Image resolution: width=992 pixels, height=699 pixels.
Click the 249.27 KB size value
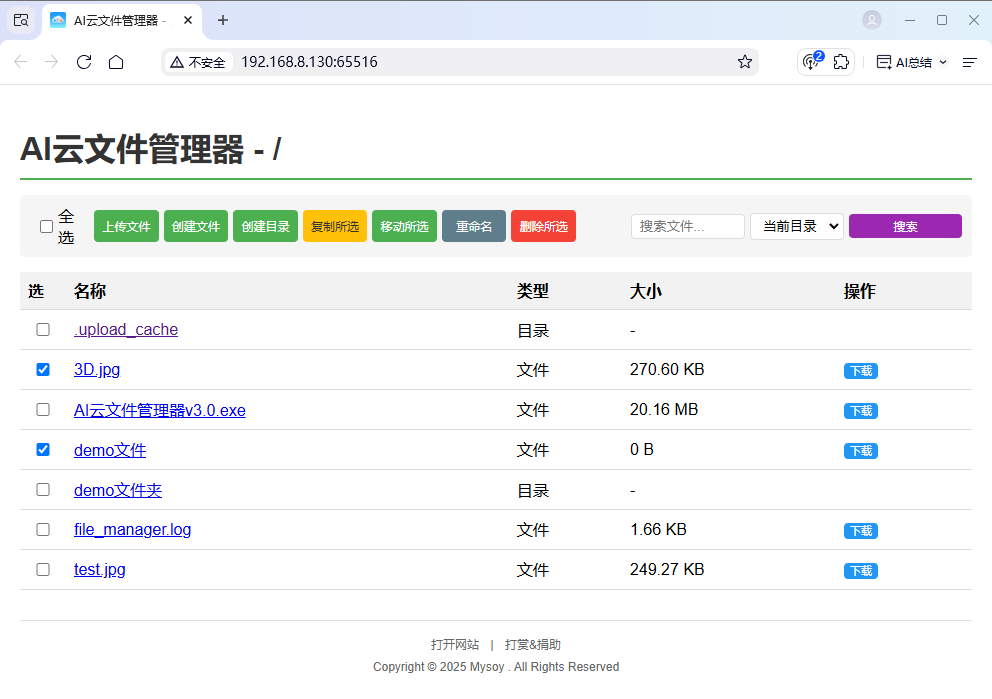point(667,569)
